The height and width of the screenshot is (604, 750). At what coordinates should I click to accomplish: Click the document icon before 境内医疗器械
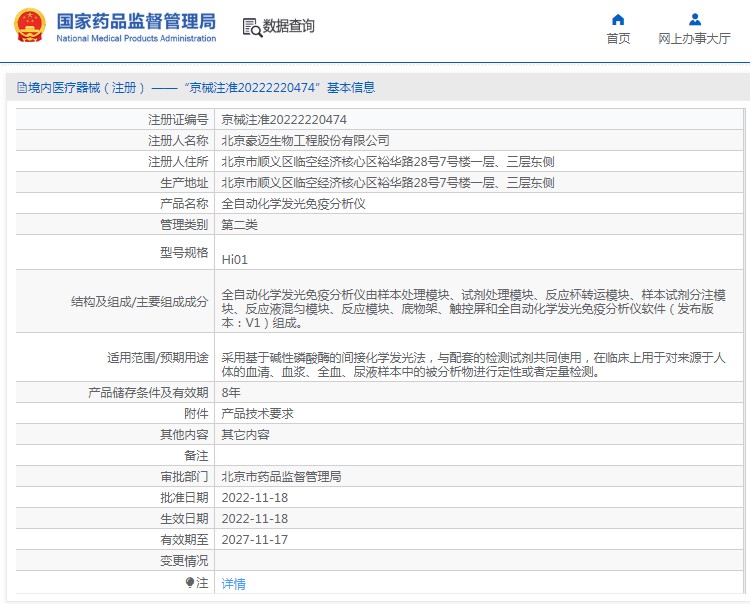point(22,88)
